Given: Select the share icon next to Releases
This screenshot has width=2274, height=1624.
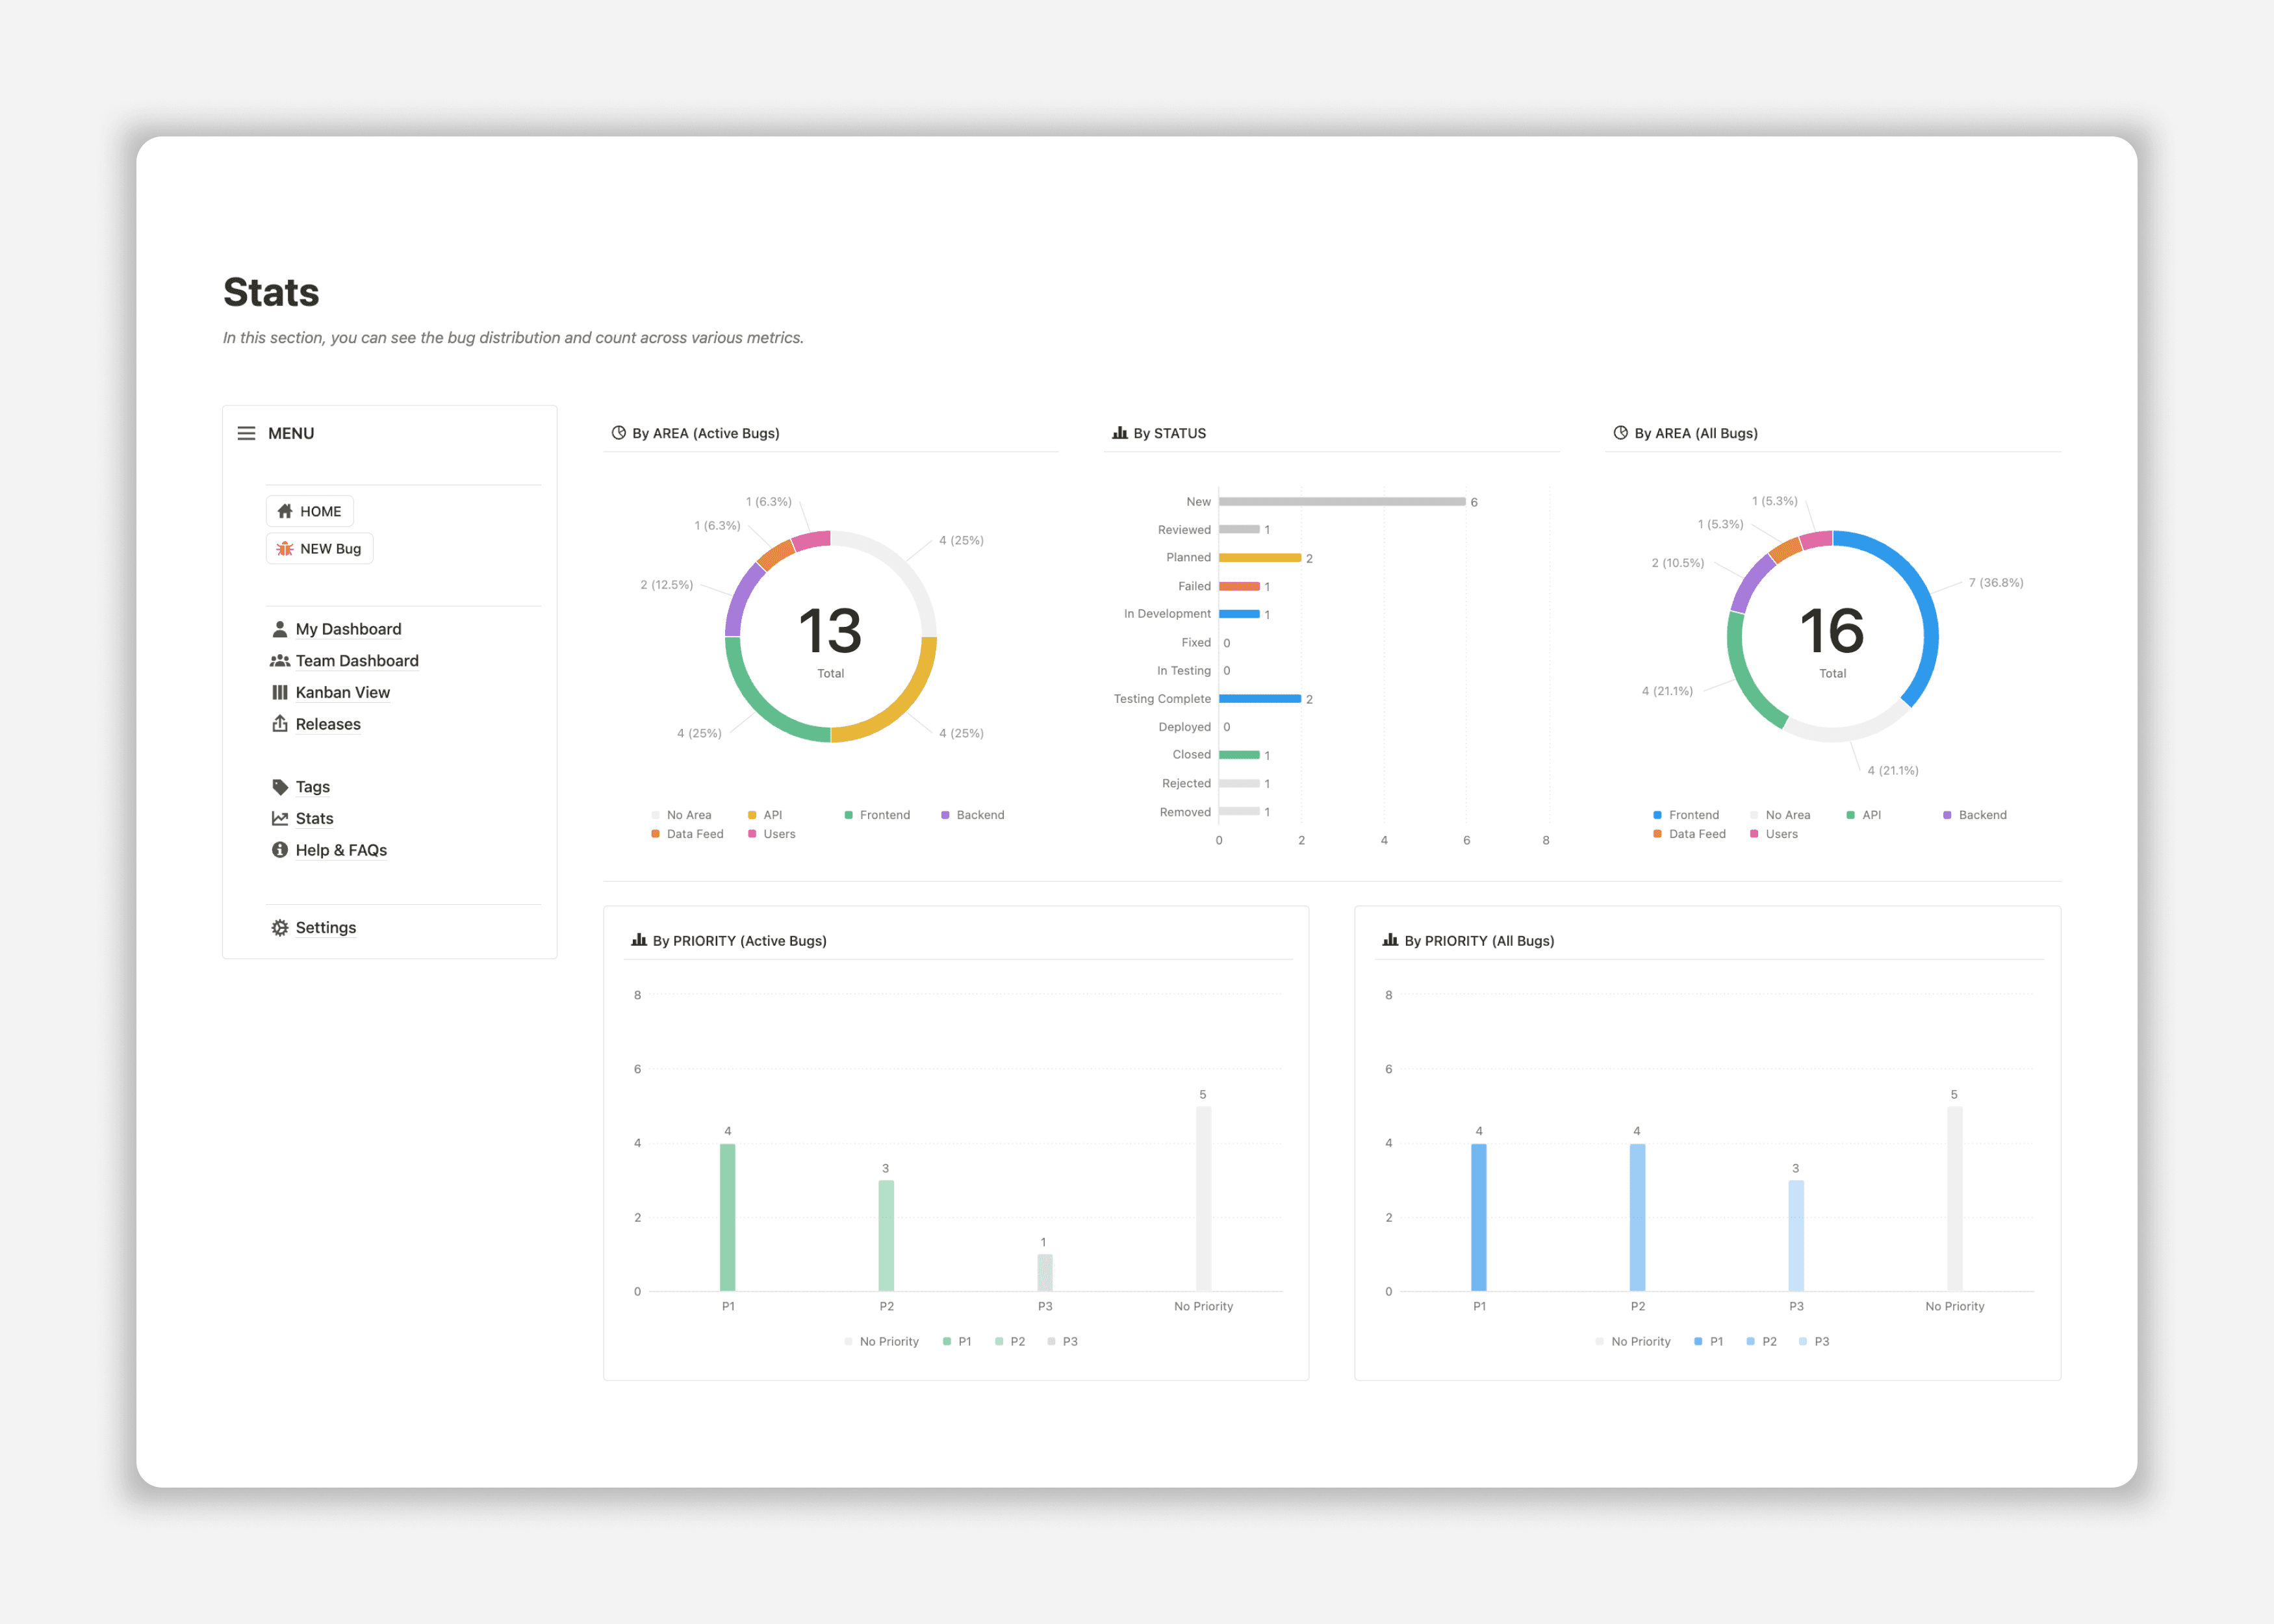Looking at the screenshot, I should [x=280, y=723].
